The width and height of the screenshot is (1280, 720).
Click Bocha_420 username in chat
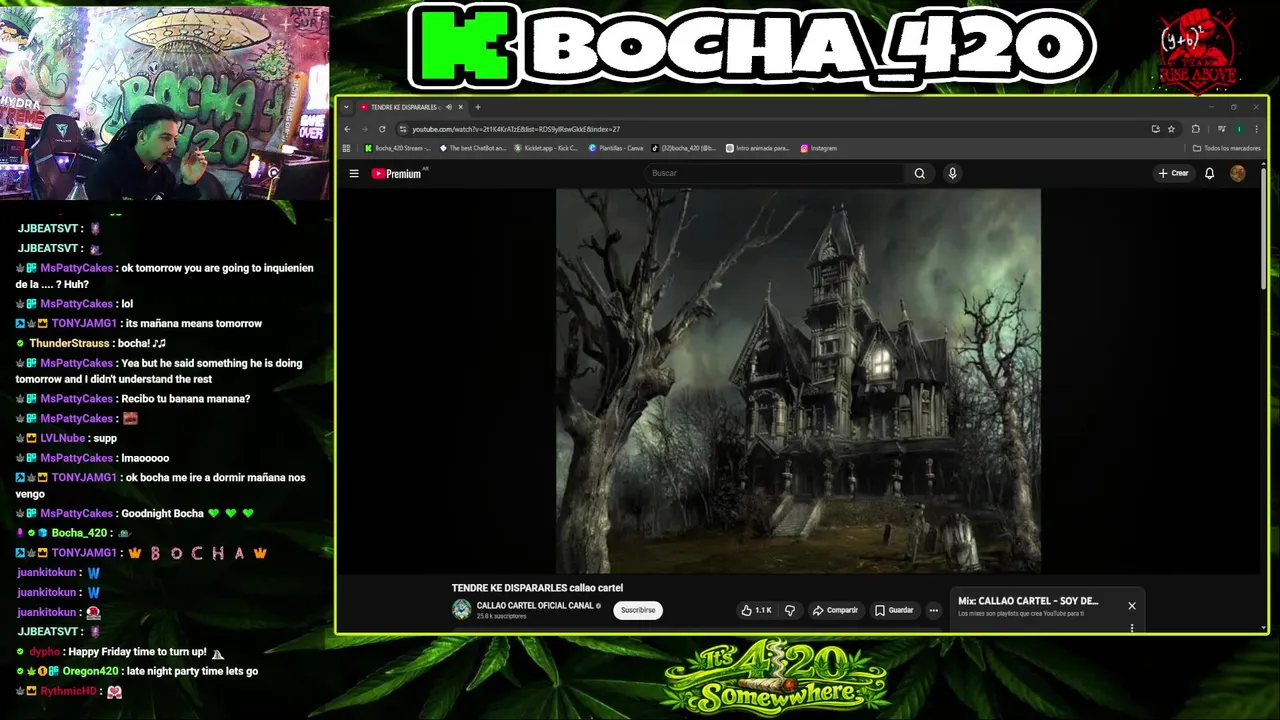[79, 533]
